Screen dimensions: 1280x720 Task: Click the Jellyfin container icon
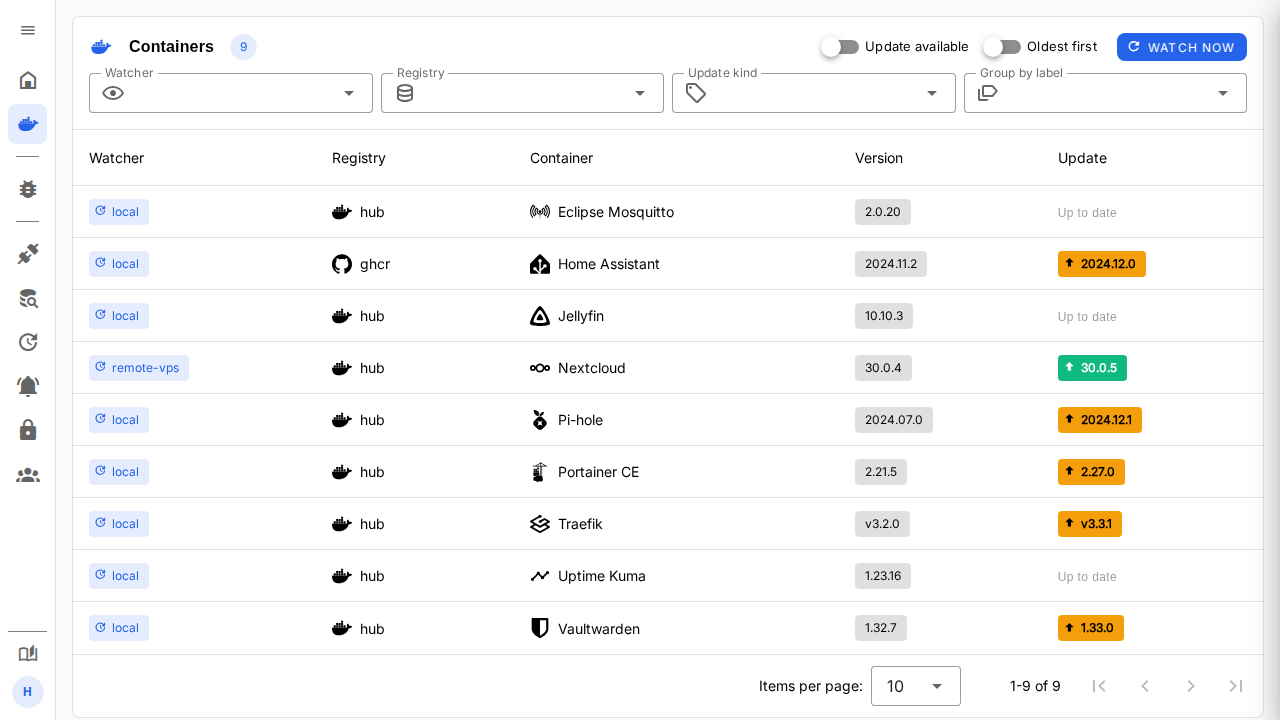pos(540,316)
